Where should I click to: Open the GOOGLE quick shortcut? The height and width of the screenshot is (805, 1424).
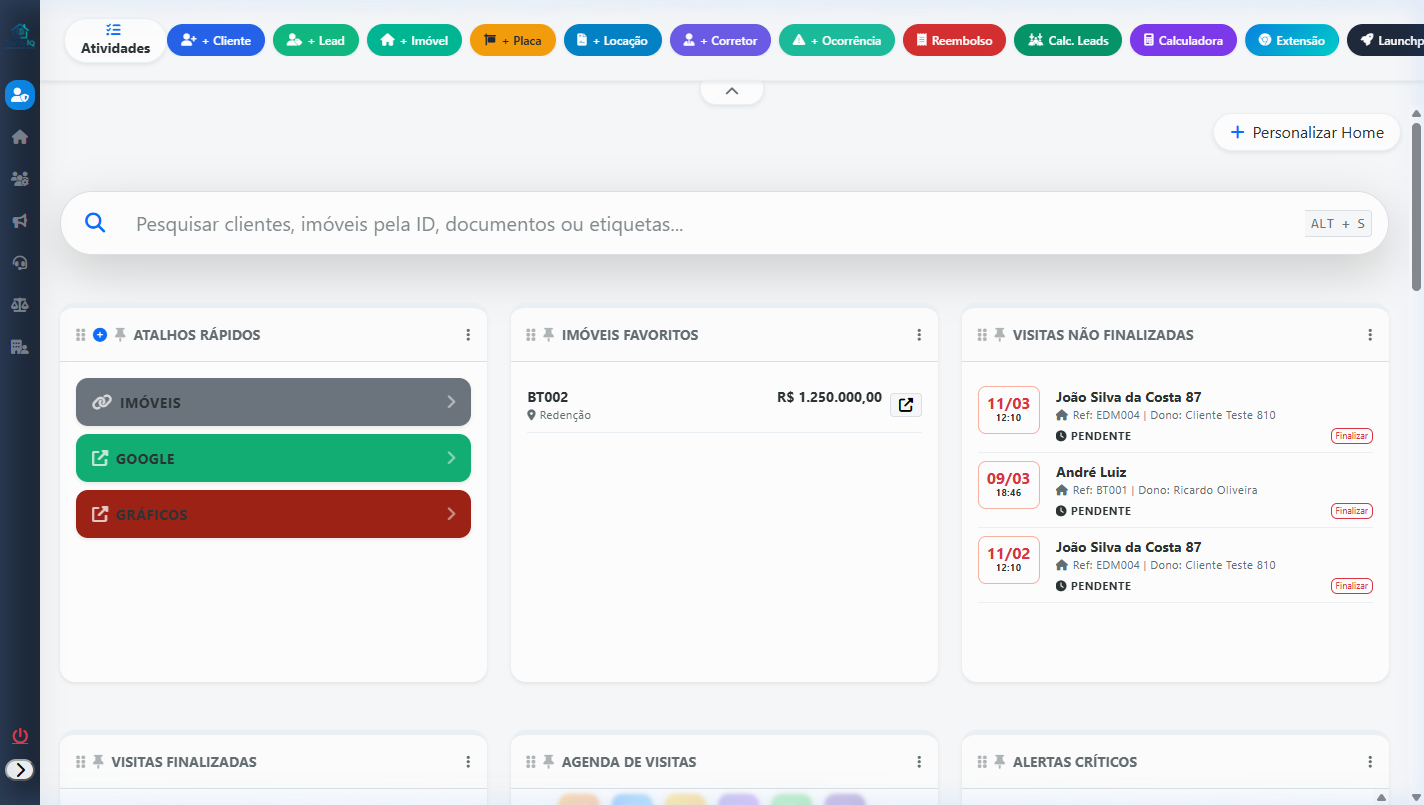click(x=273, y=458)
